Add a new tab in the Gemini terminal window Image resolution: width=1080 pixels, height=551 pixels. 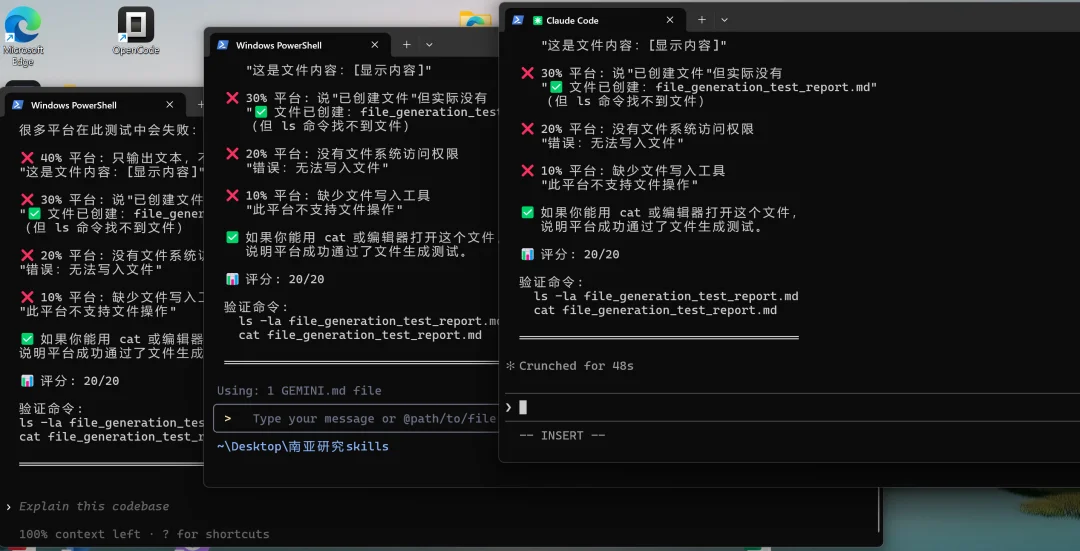(406, 45)
